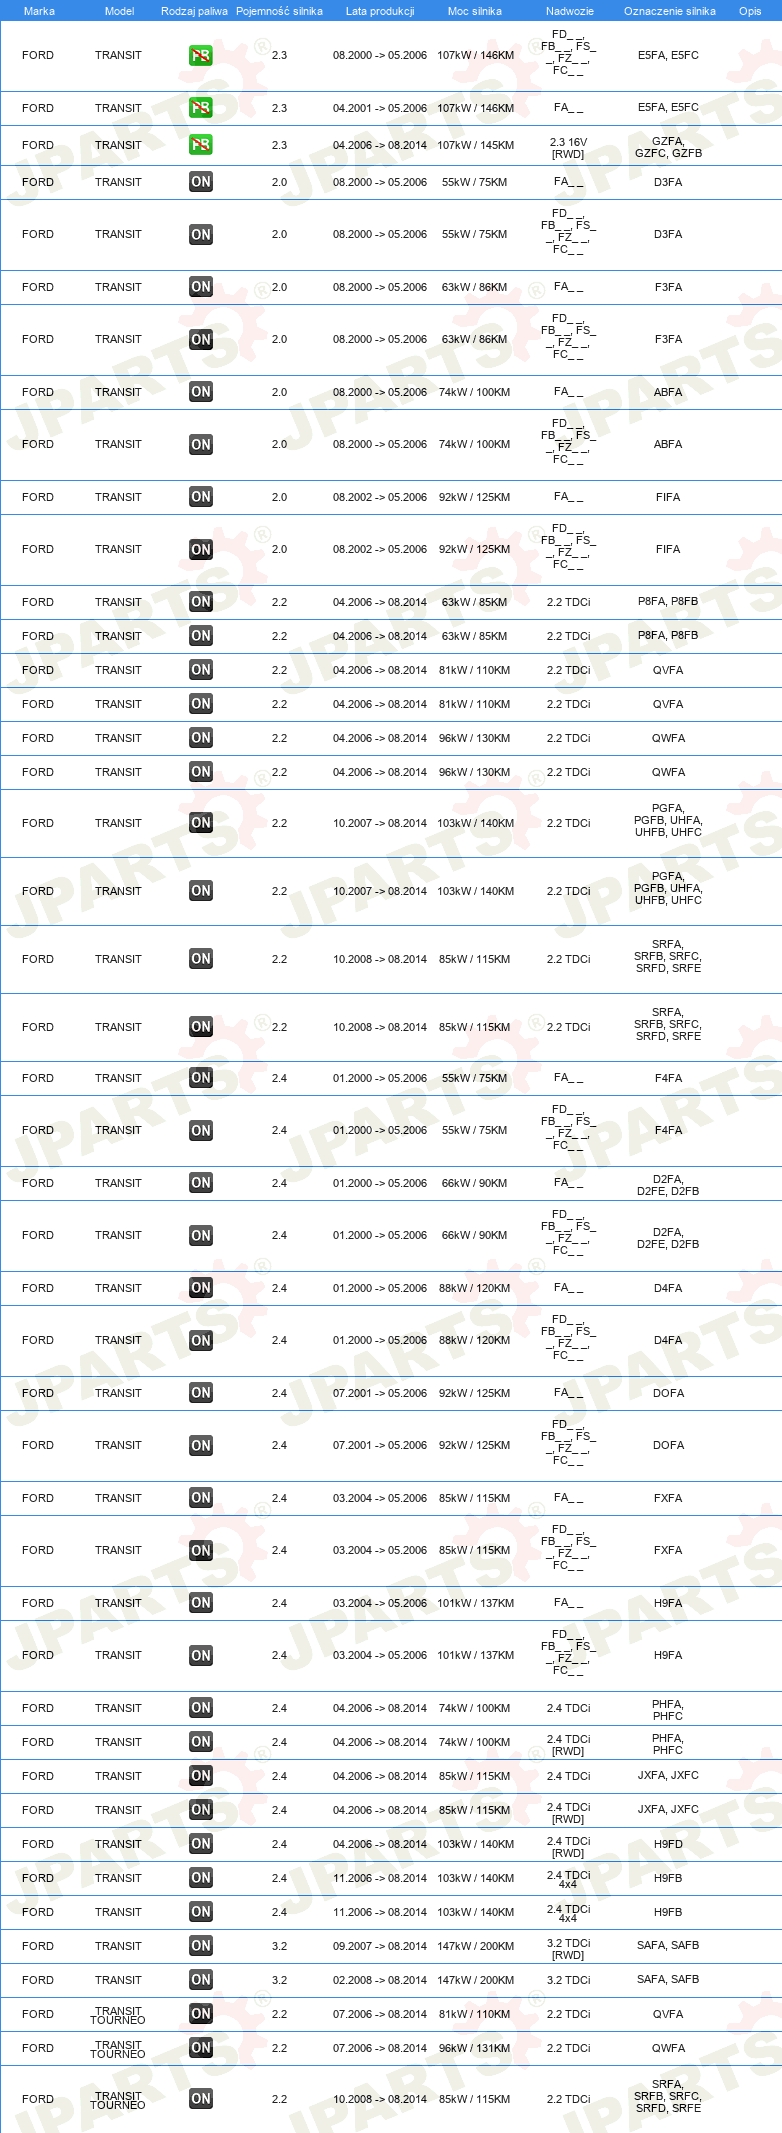
Task: Select TRANSIT TOURNEO model in the QWFA row
Action: [118, 2049]
